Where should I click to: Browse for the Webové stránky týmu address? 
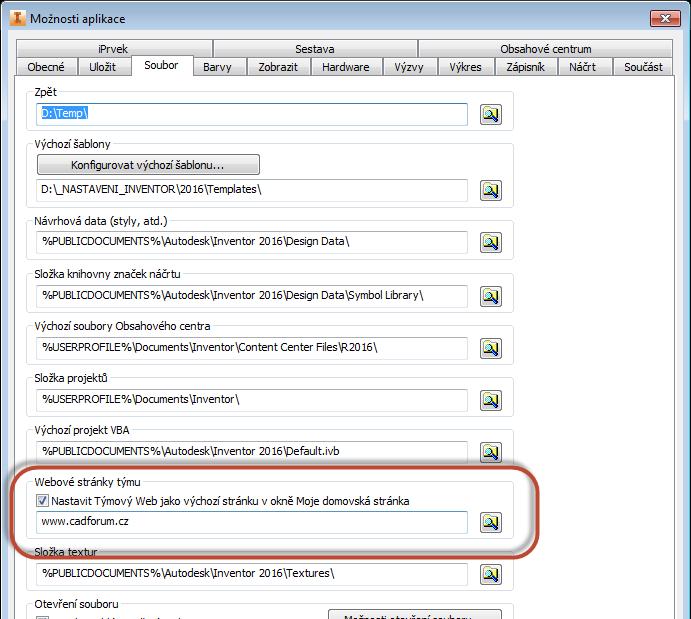(490, 522)
